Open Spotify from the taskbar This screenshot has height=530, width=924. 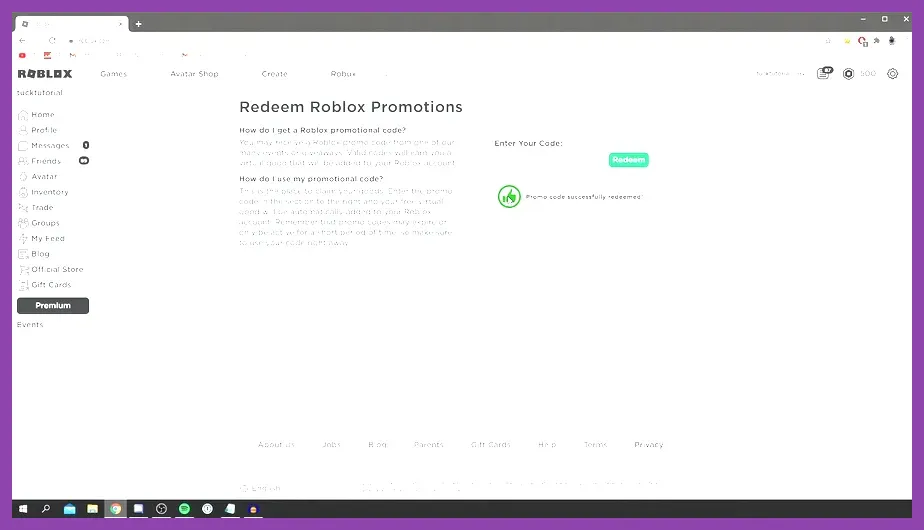[x=184, y=509]
